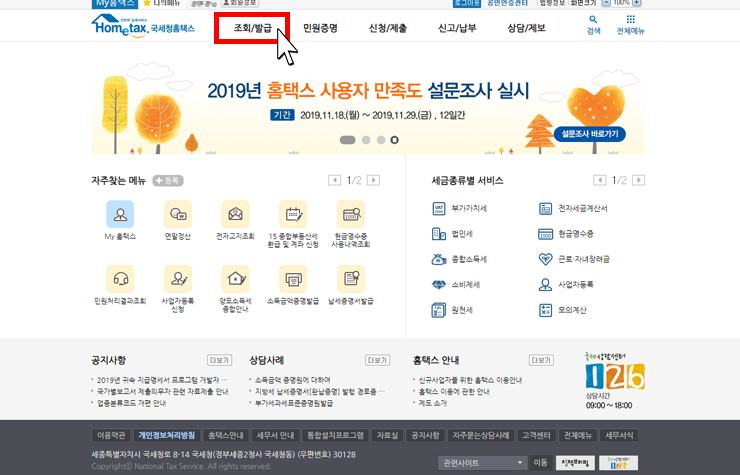Click 더보기 for 공지사항
Screen dimensions: 740x475
point(219,360)
